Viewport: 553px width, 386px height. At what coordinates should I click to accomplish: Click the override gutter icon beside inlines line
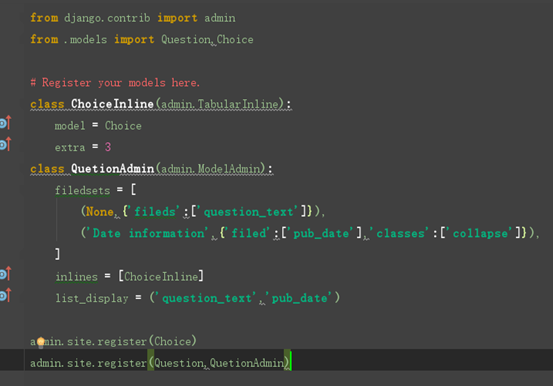[x=6, y=274]
